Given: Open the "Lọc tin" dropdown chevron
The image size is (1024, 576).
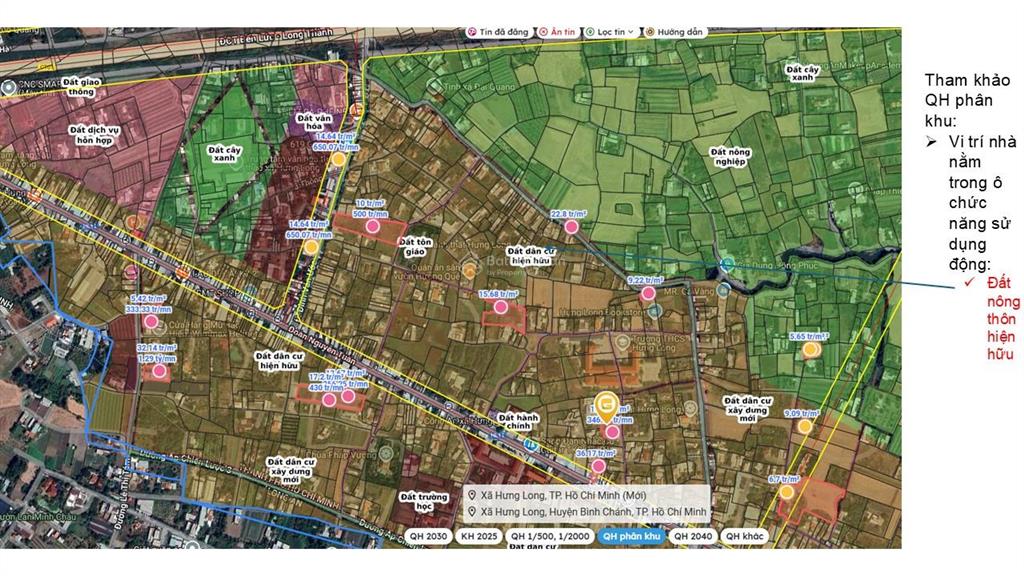Looking at the screenshot, I should [631, 31].
